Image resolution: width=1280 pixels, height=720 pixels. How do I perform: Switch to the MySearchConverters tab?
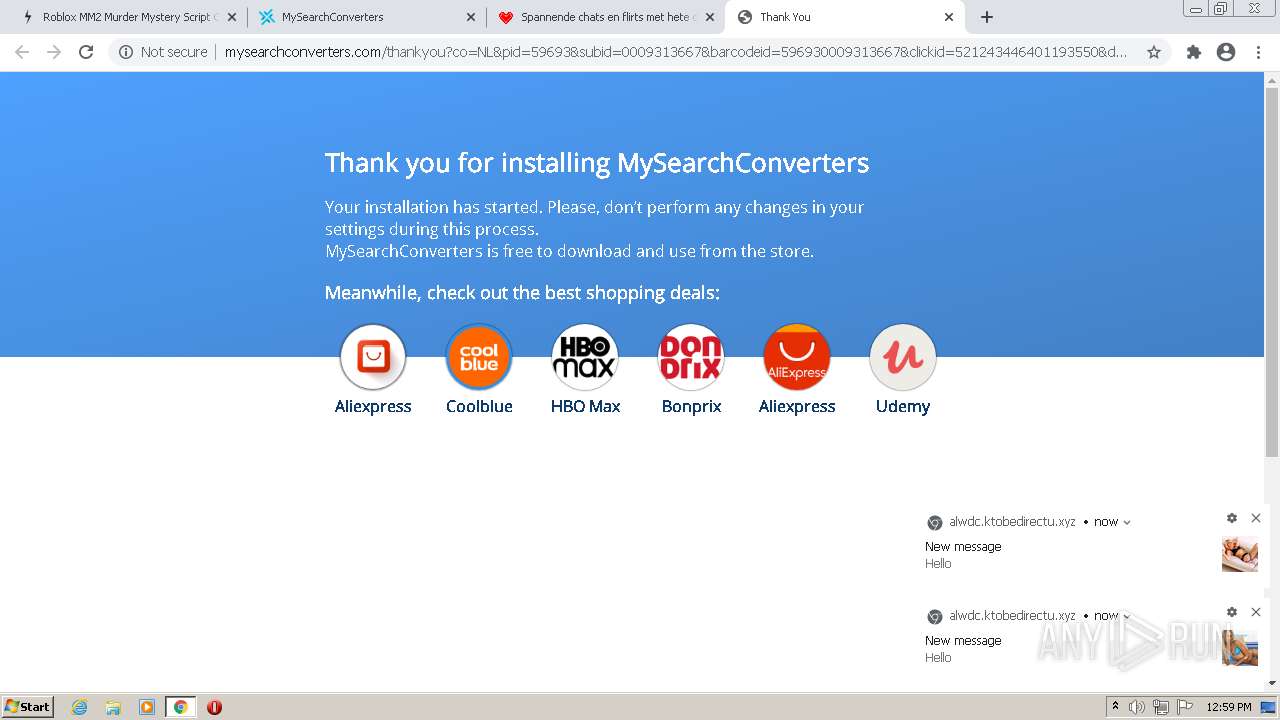coord(367,17)
